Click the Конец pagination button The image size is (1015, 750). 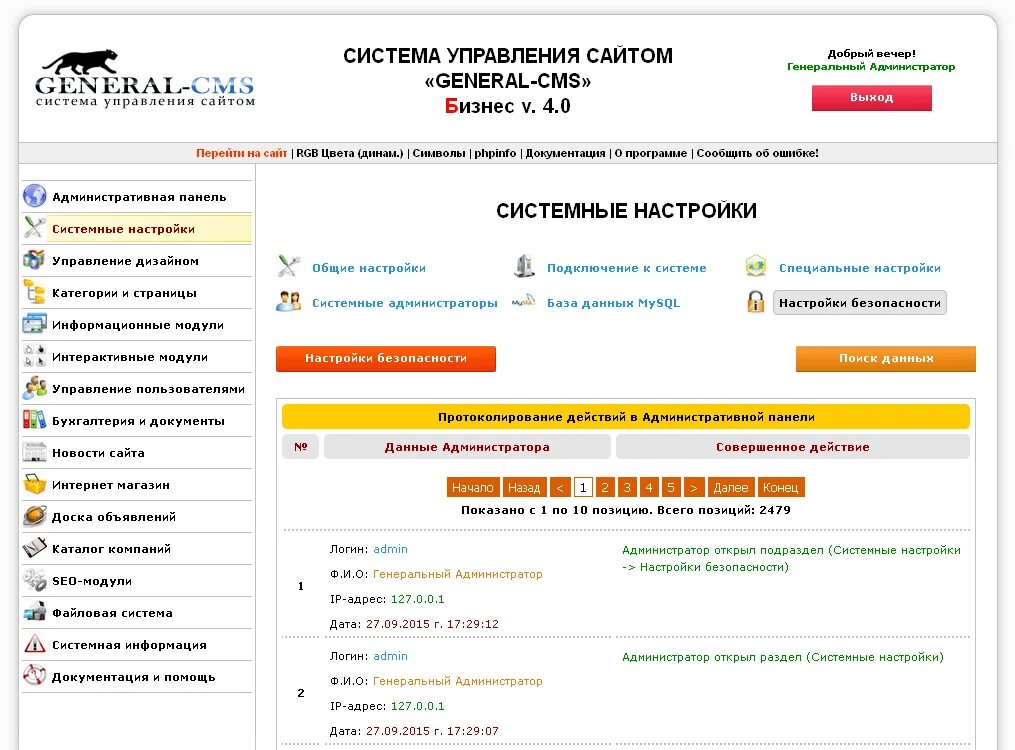[x=781, y=487]
